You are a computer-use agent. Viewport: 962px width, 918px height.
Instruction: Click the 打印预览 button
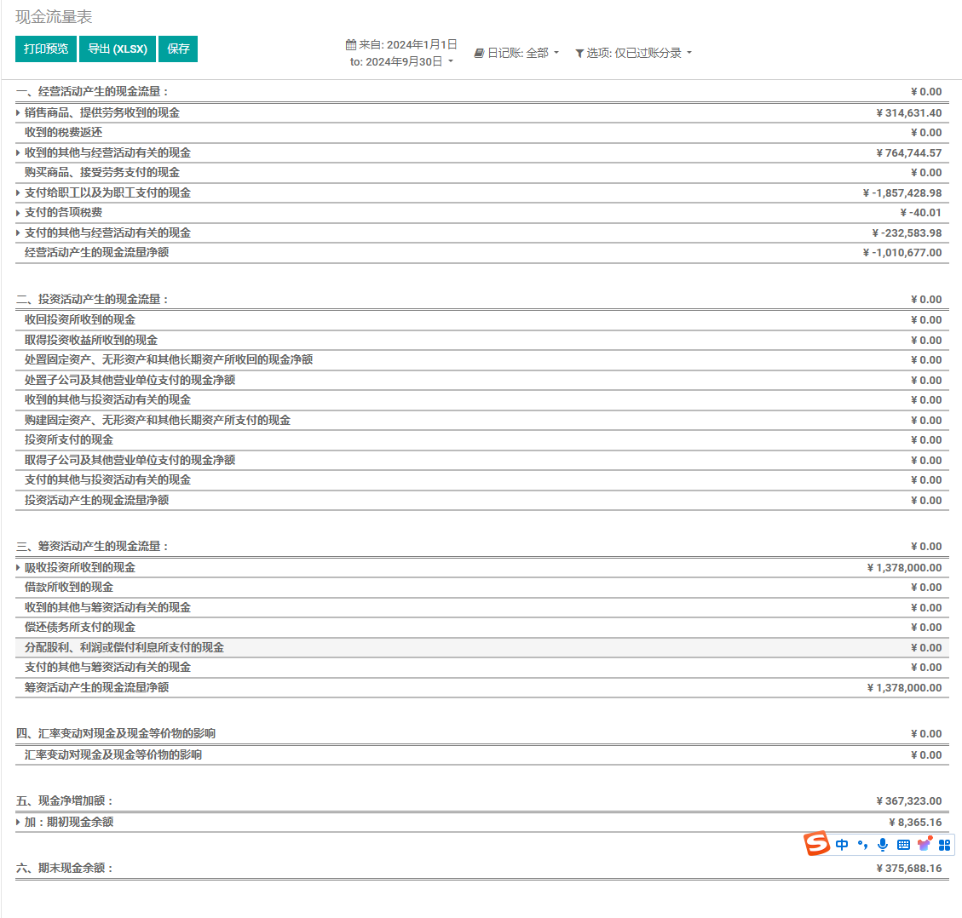click(x=46, y=49)
